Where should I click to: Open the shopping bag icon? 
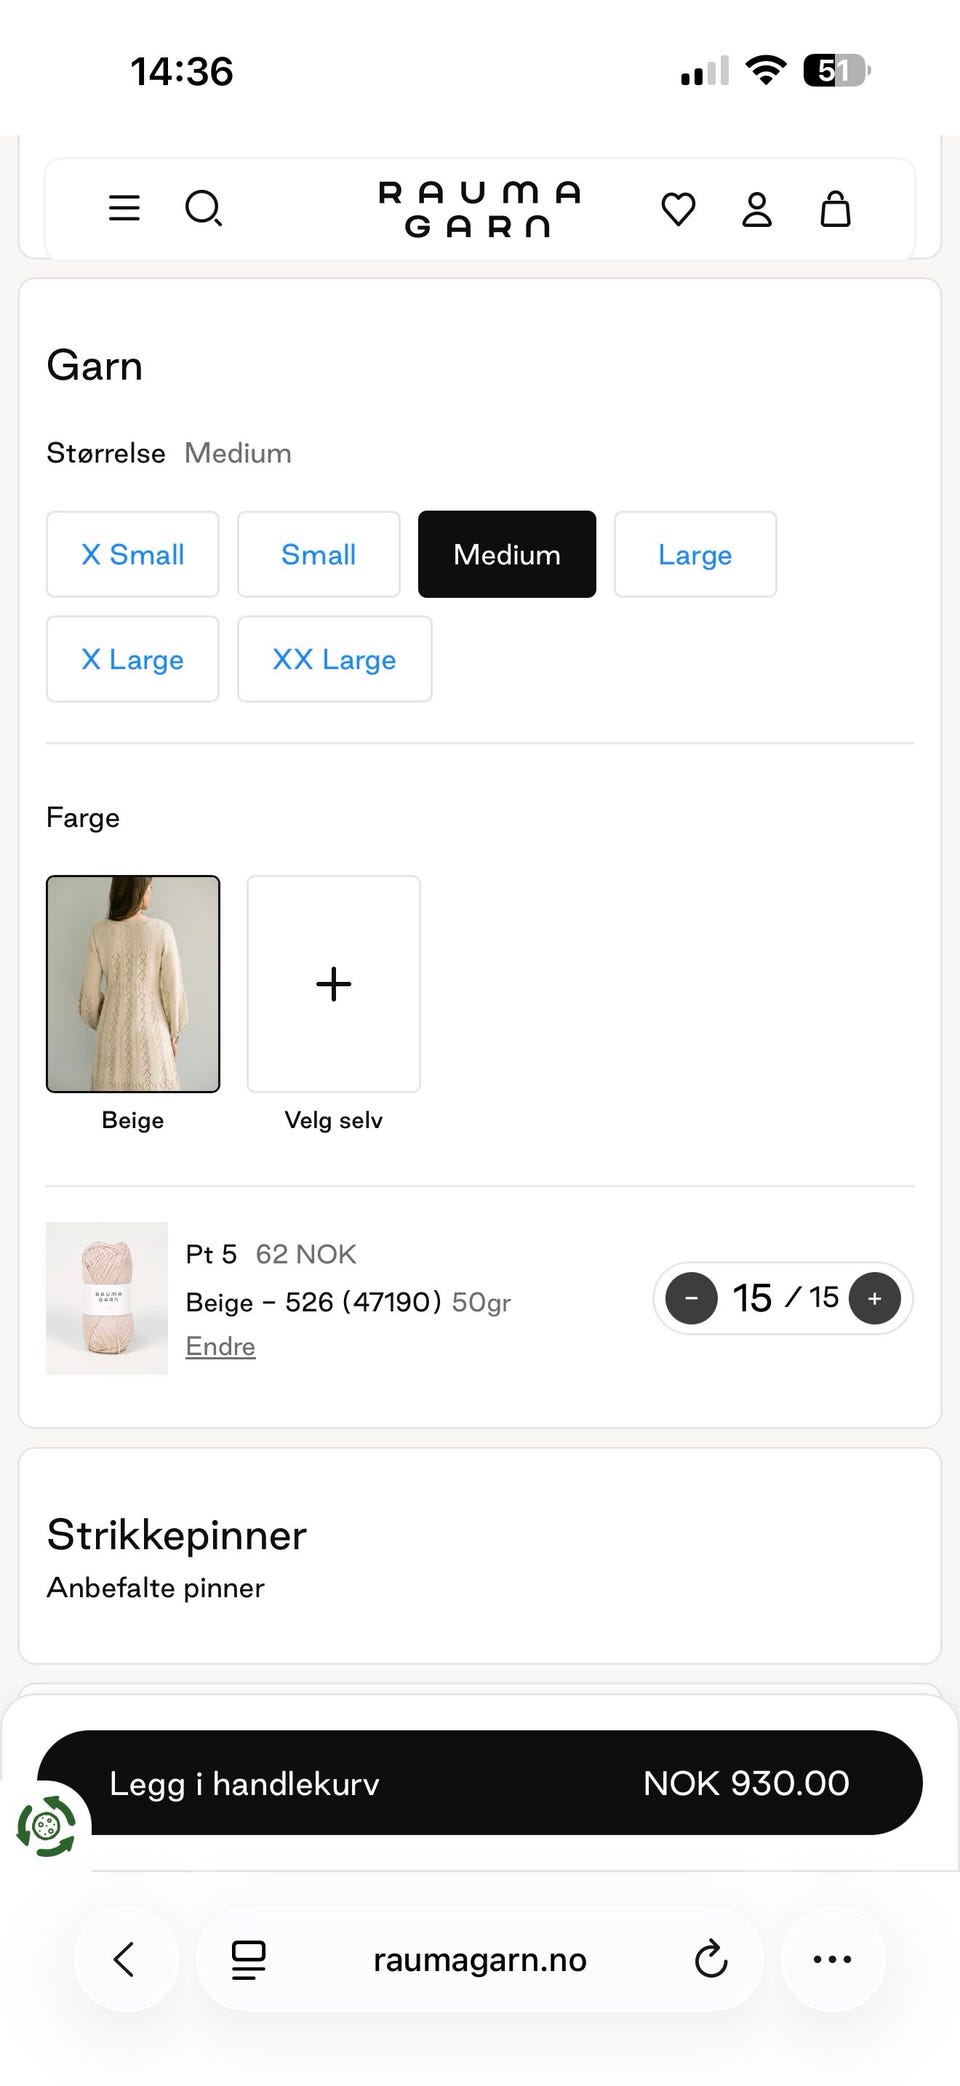pos(835,209)
